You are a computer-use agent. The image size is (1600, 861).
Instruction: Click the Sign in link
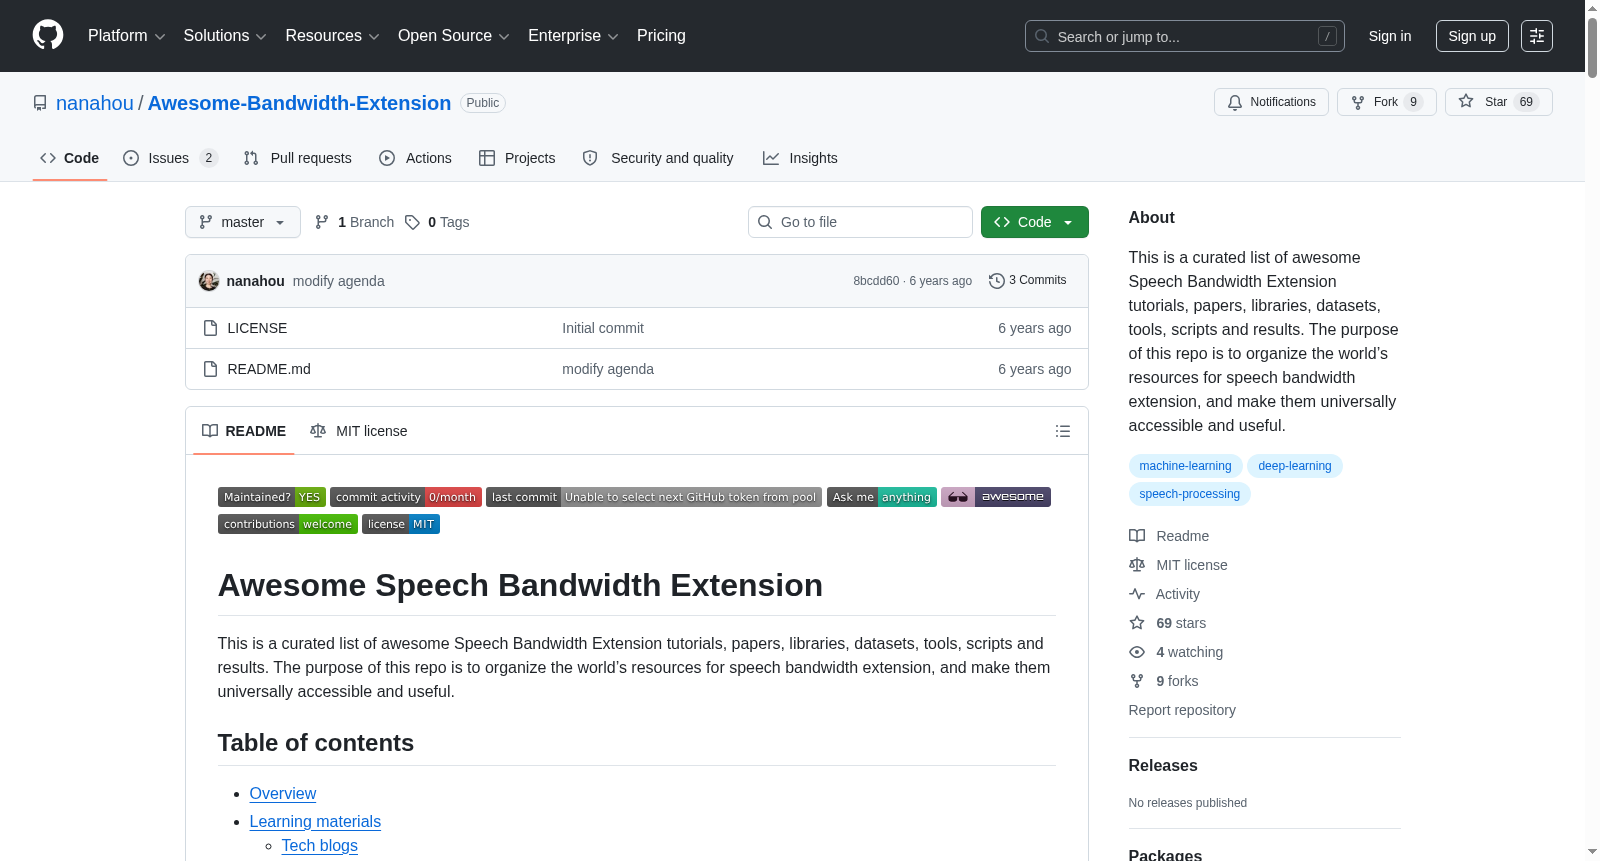click(x=1390, y=36)
